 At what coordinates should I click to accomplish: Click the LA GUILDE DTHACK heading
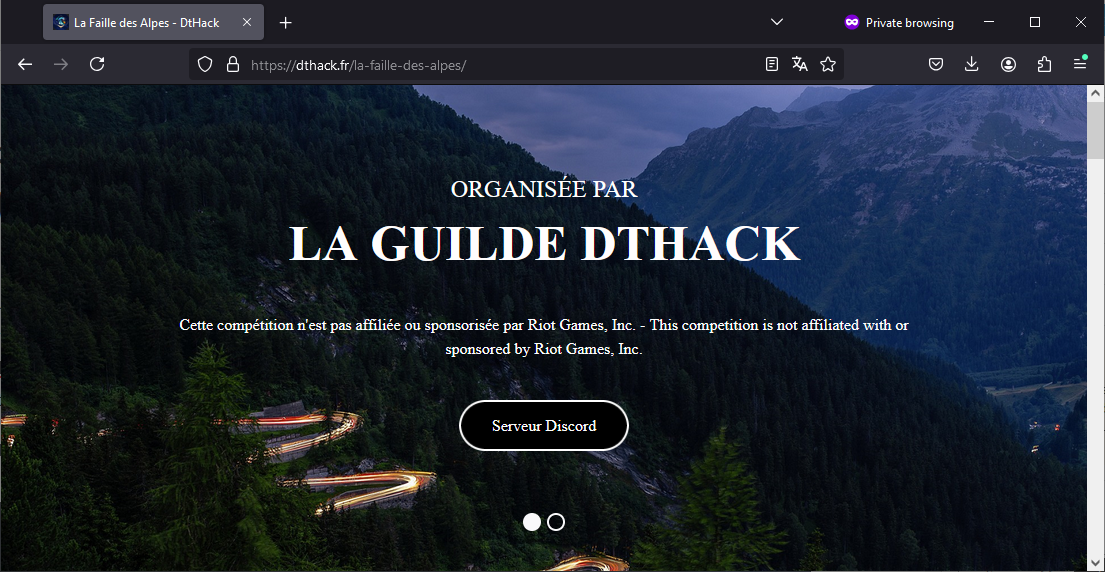(544, 244)
